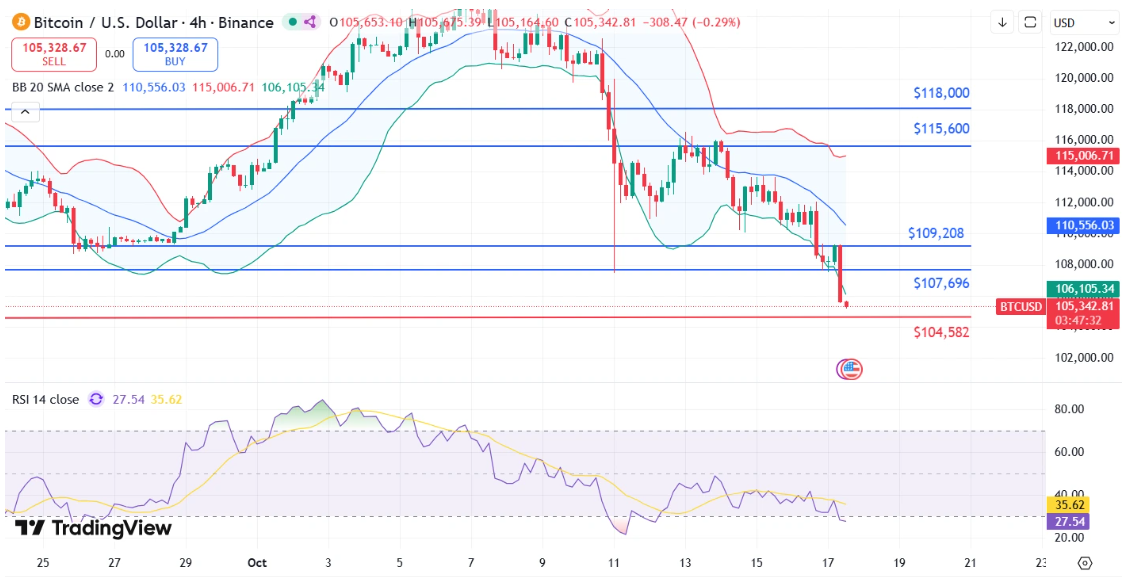Viewport: 1127px width, 581px height.
Task: Click the purple share/connection icon beside Binance
Action: (x=310, y=22)
